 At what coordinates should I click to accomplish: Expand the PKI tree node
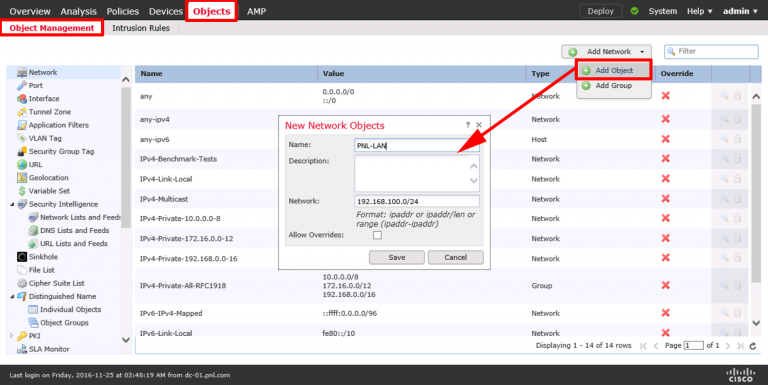12,336
